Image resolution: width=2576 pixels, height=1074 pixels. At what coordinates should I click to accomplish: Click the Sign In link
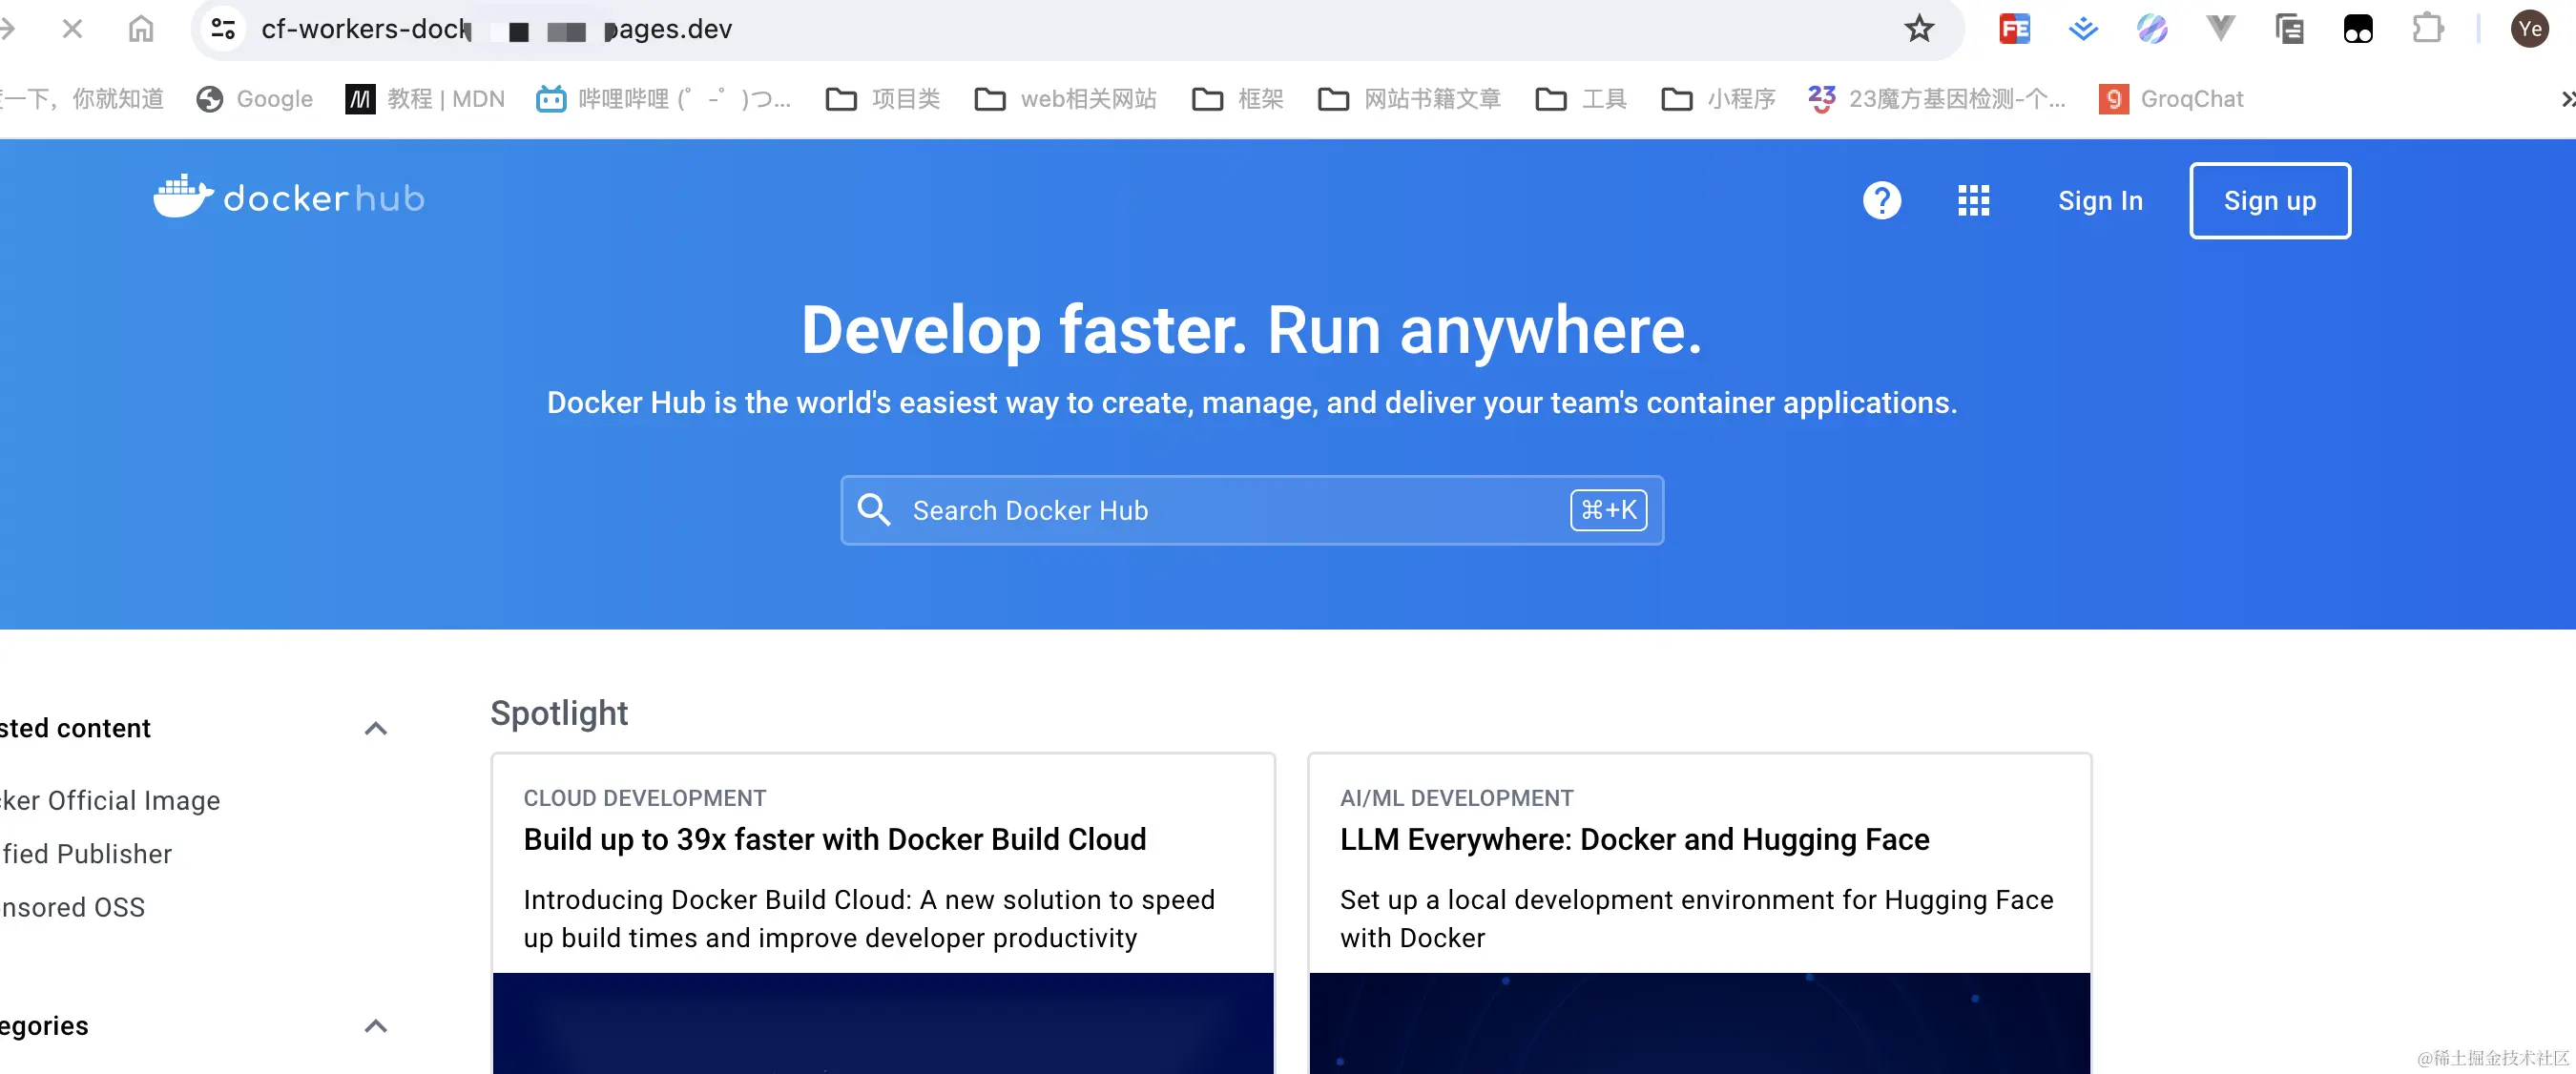point(2100,201)
